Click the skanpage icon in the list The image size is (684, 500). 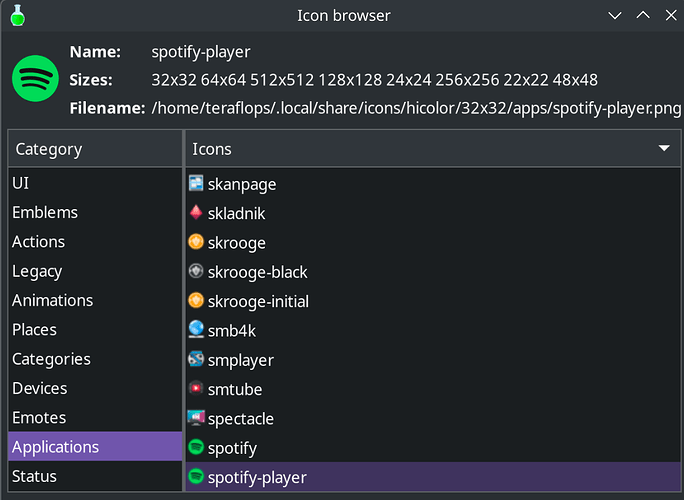coord(196,183)
